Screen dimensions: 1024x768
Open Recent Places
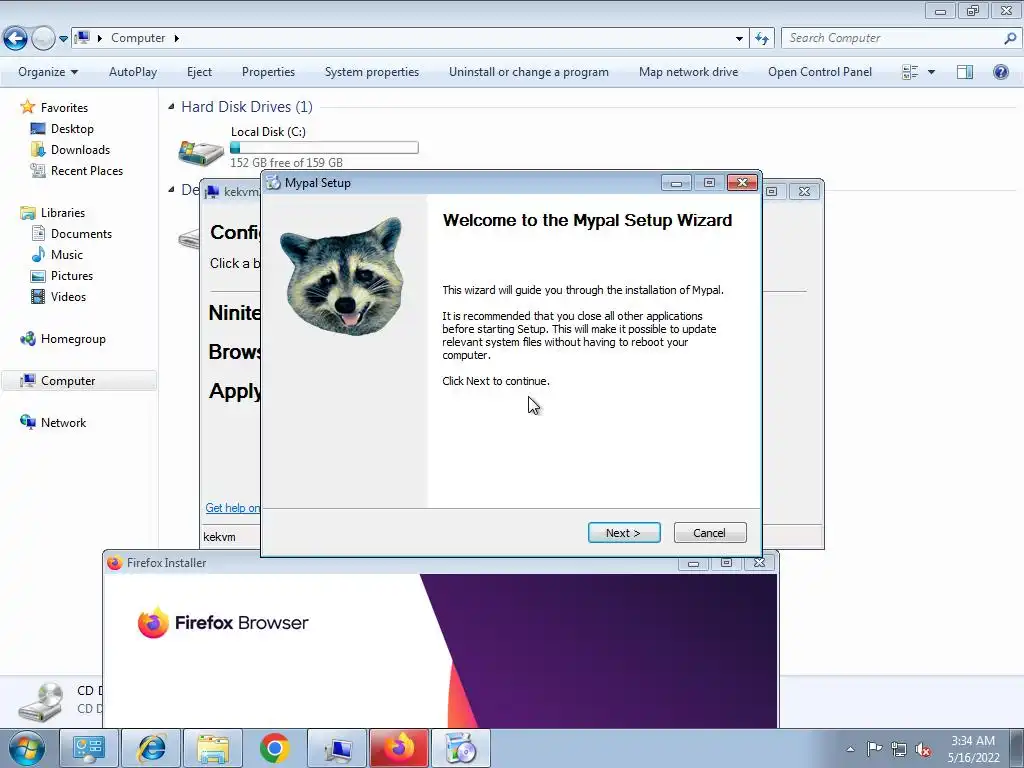(x=87, y=170)
